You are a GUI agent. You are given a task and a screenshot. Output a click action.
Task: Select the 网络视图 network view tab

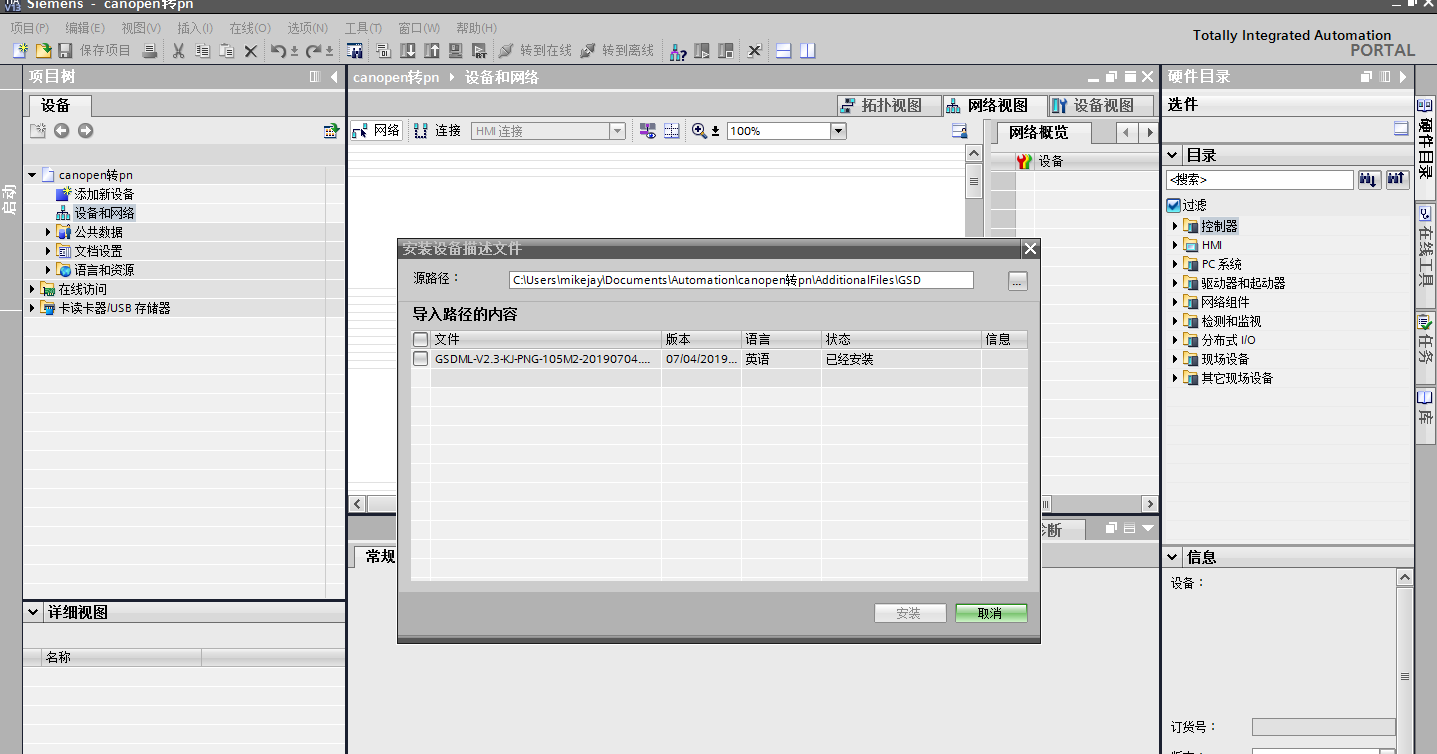coord(994,105)
